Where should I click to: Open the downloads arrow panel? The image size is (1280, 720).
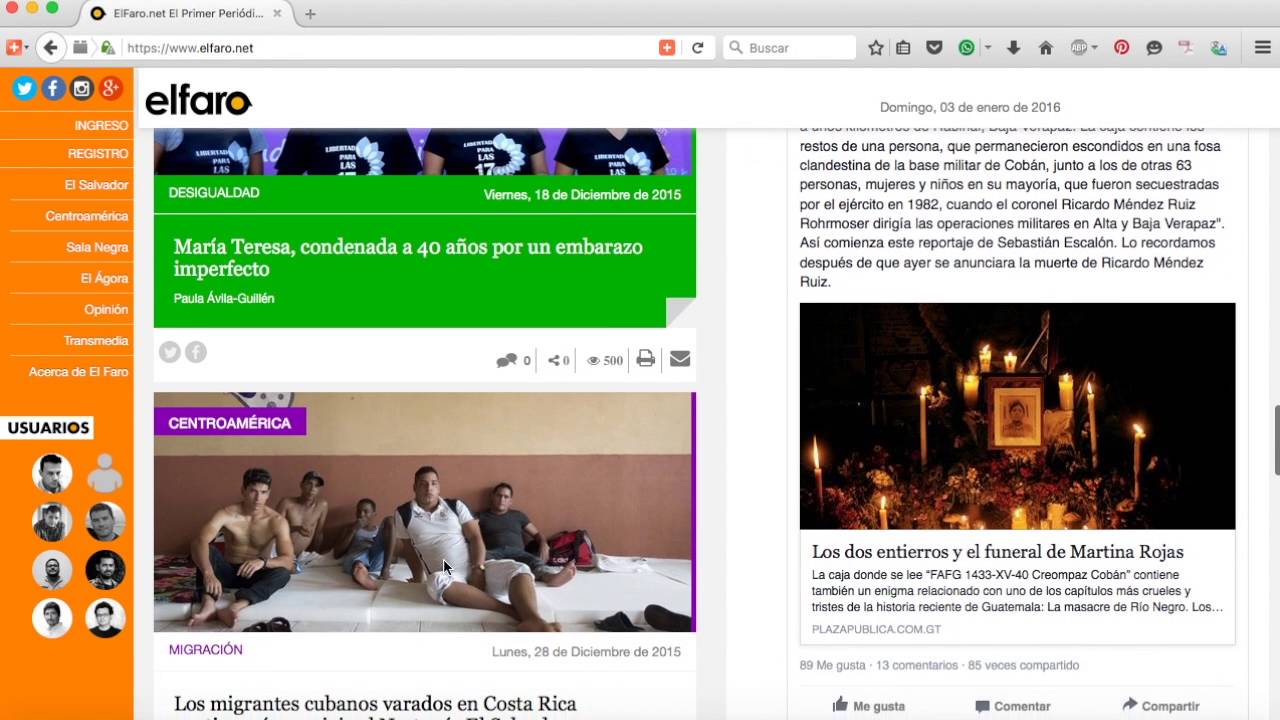[x=1013, y=47]
